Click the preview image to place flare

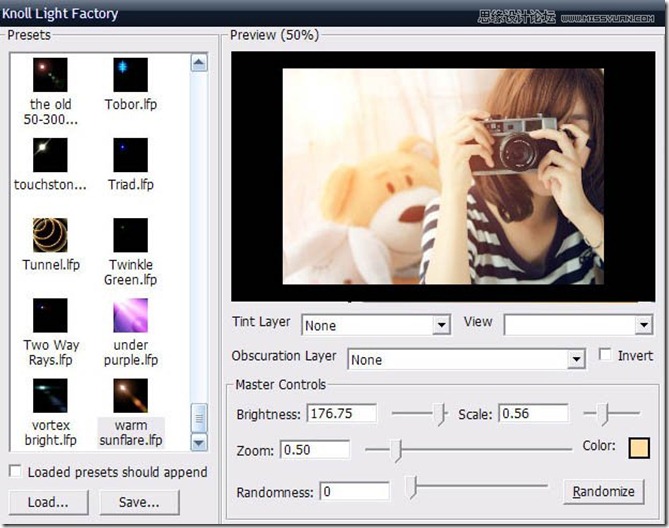(443, 176)
